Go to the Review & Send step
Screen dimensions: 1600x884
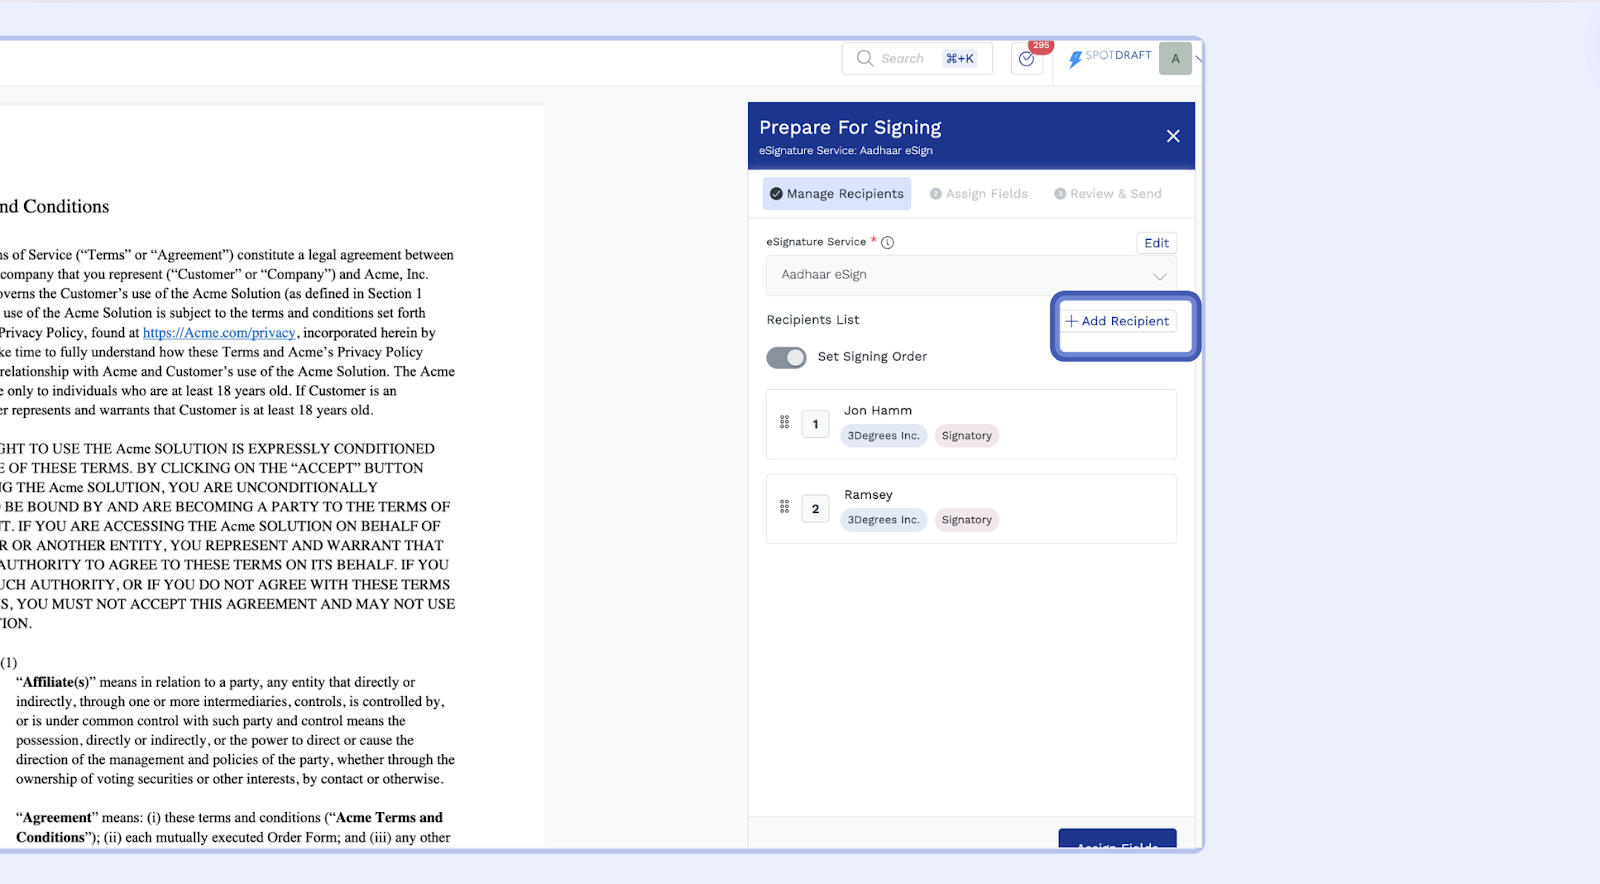(1108, 194)
